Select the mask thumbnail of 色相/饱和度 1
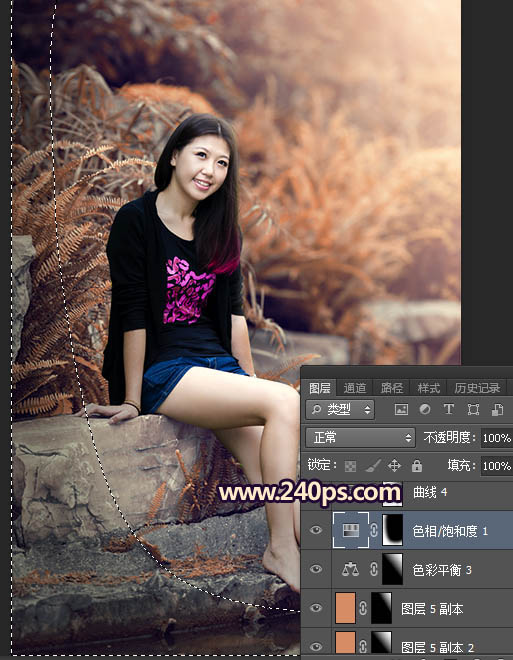Viewport: 513px width, 660px height. (x=392, y=530)
